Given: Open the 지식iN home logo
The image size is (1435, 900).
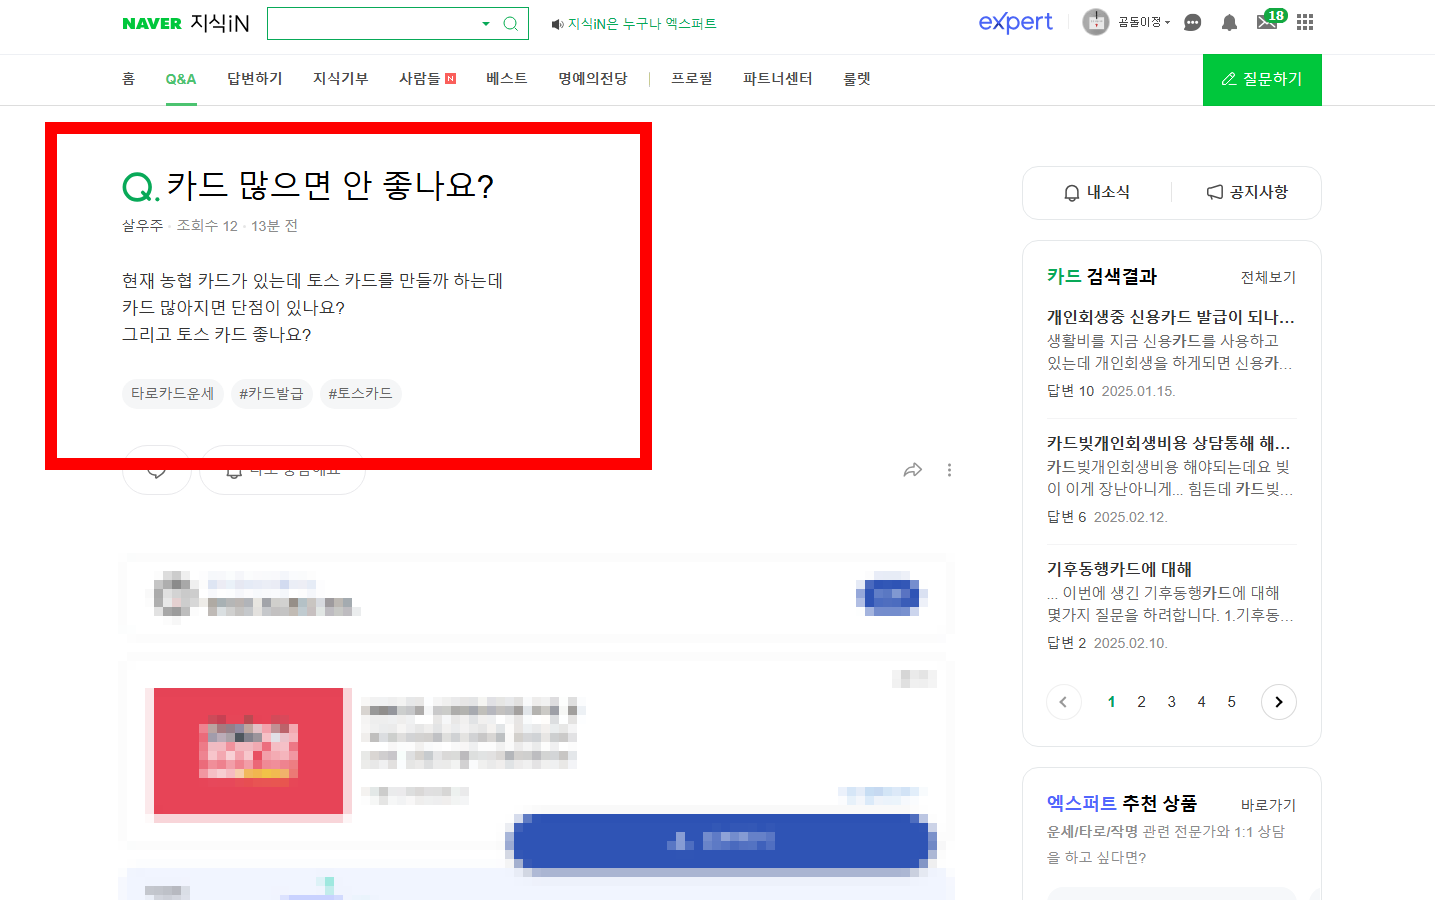Looking at the screenshot, I should [x=219, y=23].
